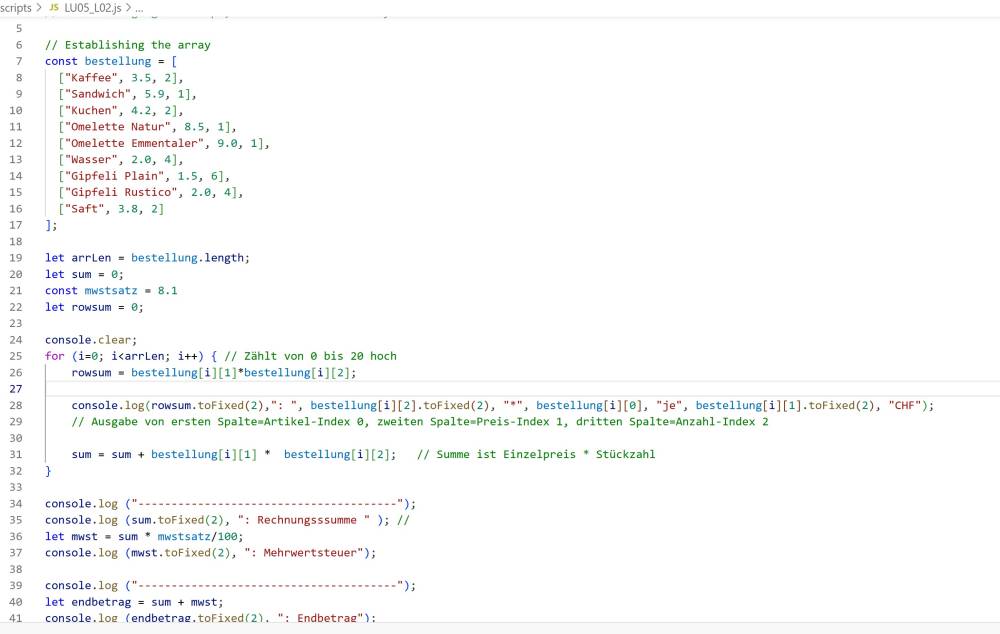Screen dimensions: 1000x634
Task: Click the ": Mehrwertsteuer" string literal
Action: (x=311, y=552)
